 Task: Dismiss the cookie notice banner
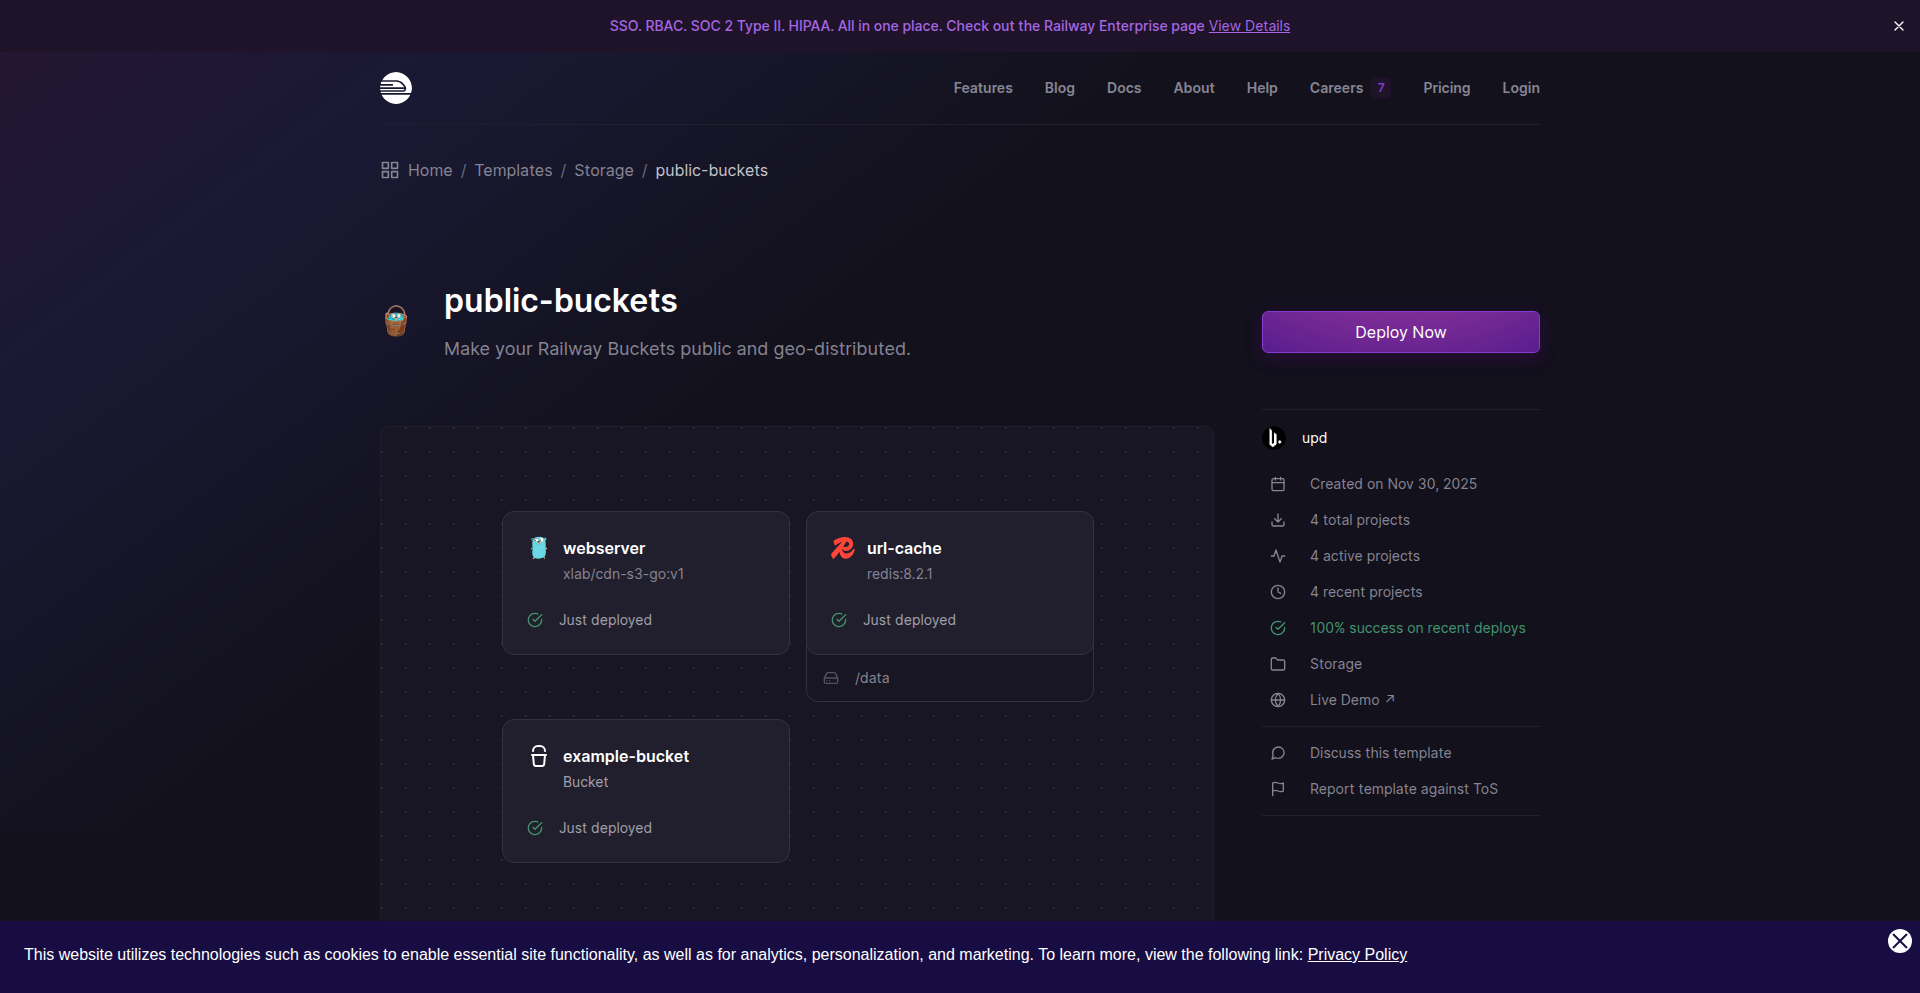1899,941
